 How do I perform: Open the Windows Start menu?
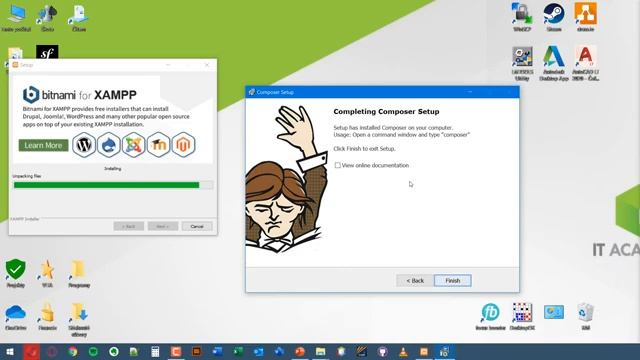(x=10, y=352)
